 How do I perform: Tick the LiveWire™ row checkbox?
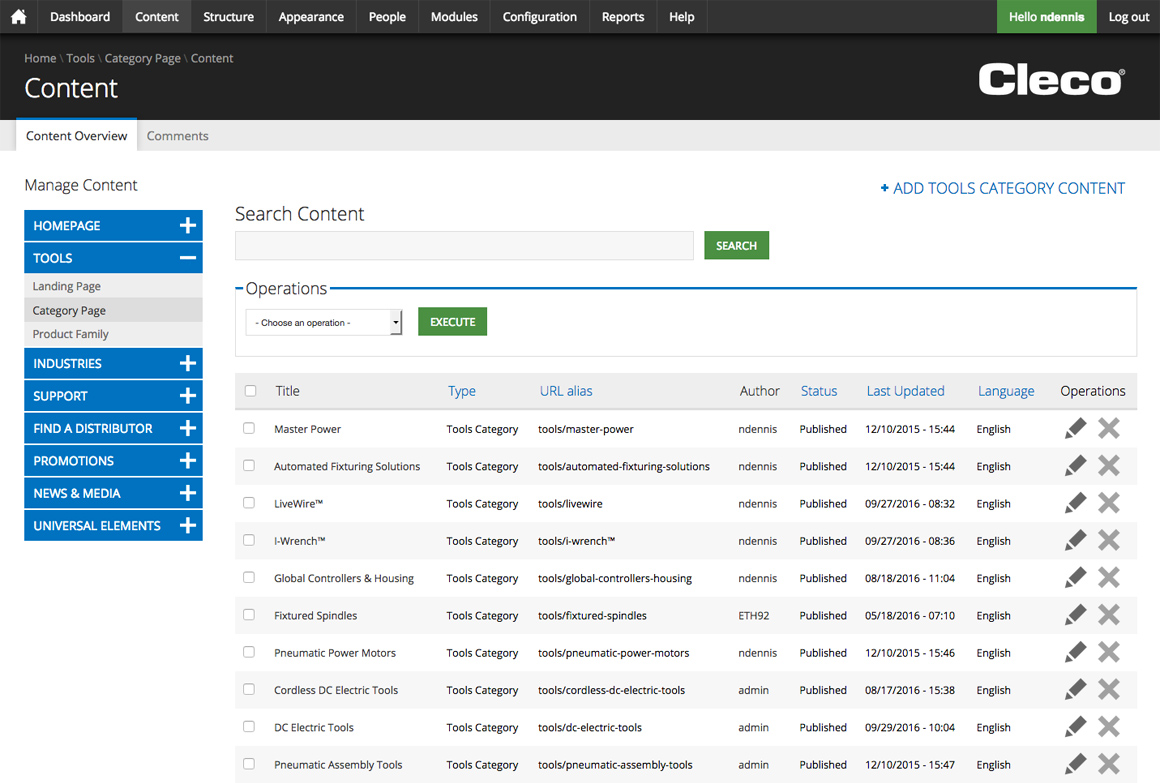[x=249, y=503]
